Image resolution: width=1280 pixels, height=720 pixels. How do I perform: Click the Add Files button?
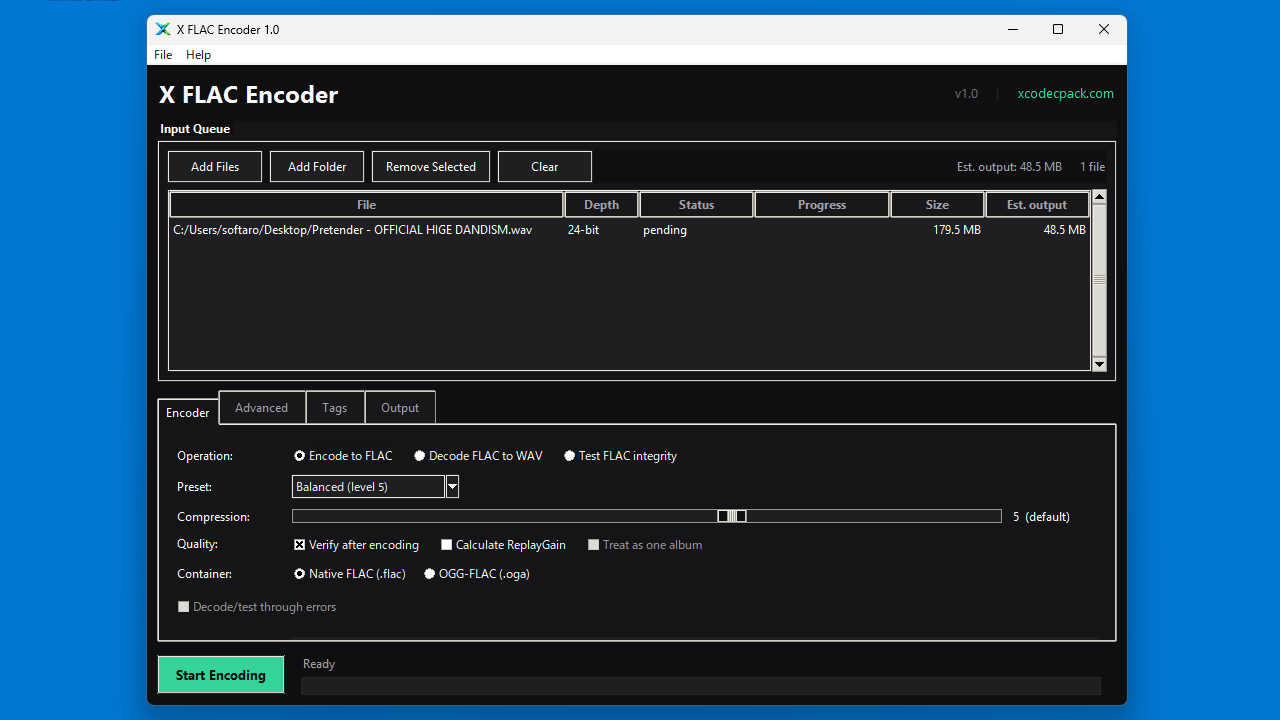tap(215, 167)
